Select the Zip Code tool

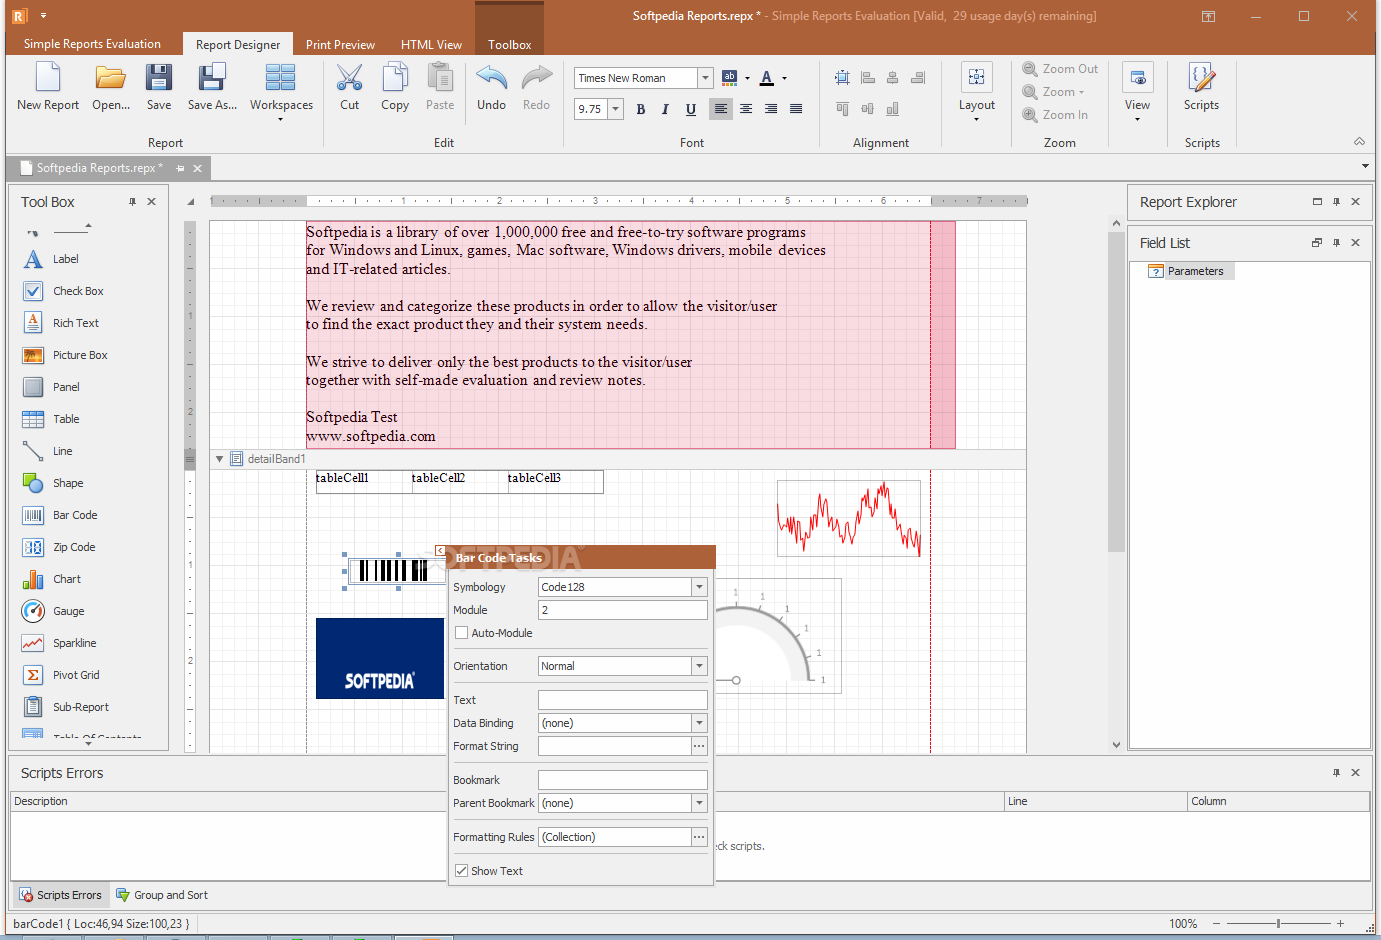[x=74, y=547]
